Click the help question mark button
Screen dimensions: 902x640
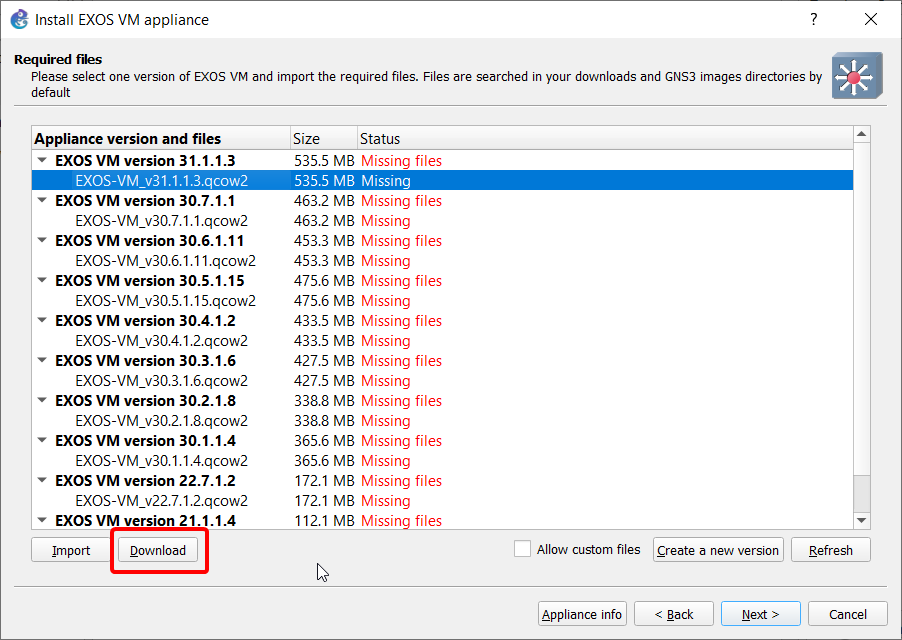coord(813,19)
